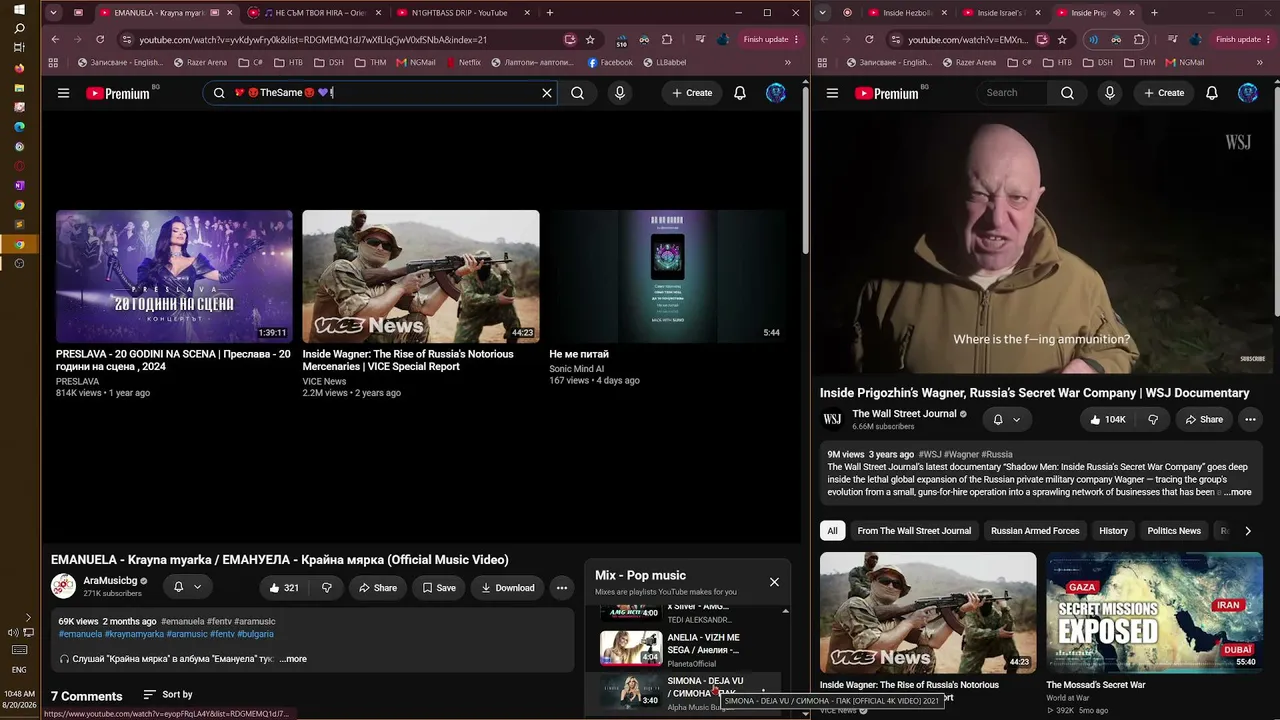Close the Mix - Pop music playlist panel
The width and height of the screenshot is (1280, 720).
774,582
